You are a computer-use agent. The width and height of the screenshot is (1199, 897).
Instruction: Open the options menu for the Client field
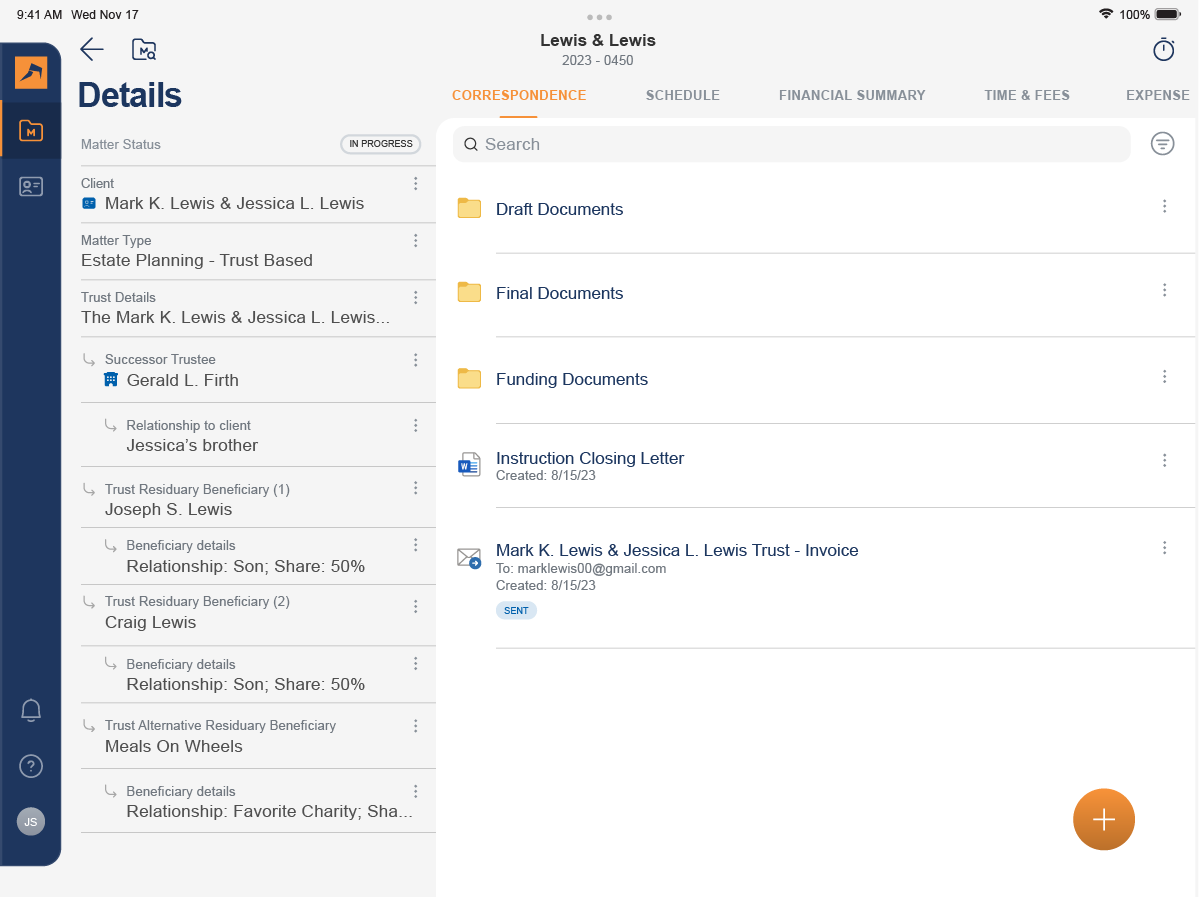click(x=415, y=183)
